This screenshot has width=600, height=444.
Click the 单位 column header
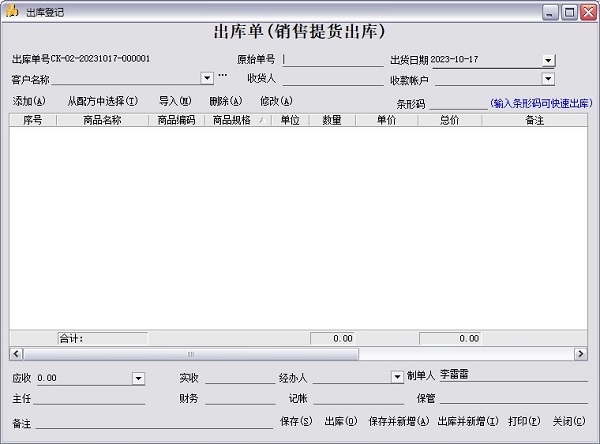click(290, 120)
